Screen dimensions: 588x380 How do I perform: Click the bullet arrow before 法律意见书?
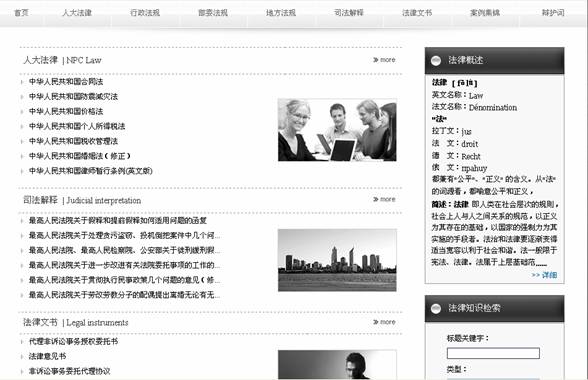[x=22, y=356]
